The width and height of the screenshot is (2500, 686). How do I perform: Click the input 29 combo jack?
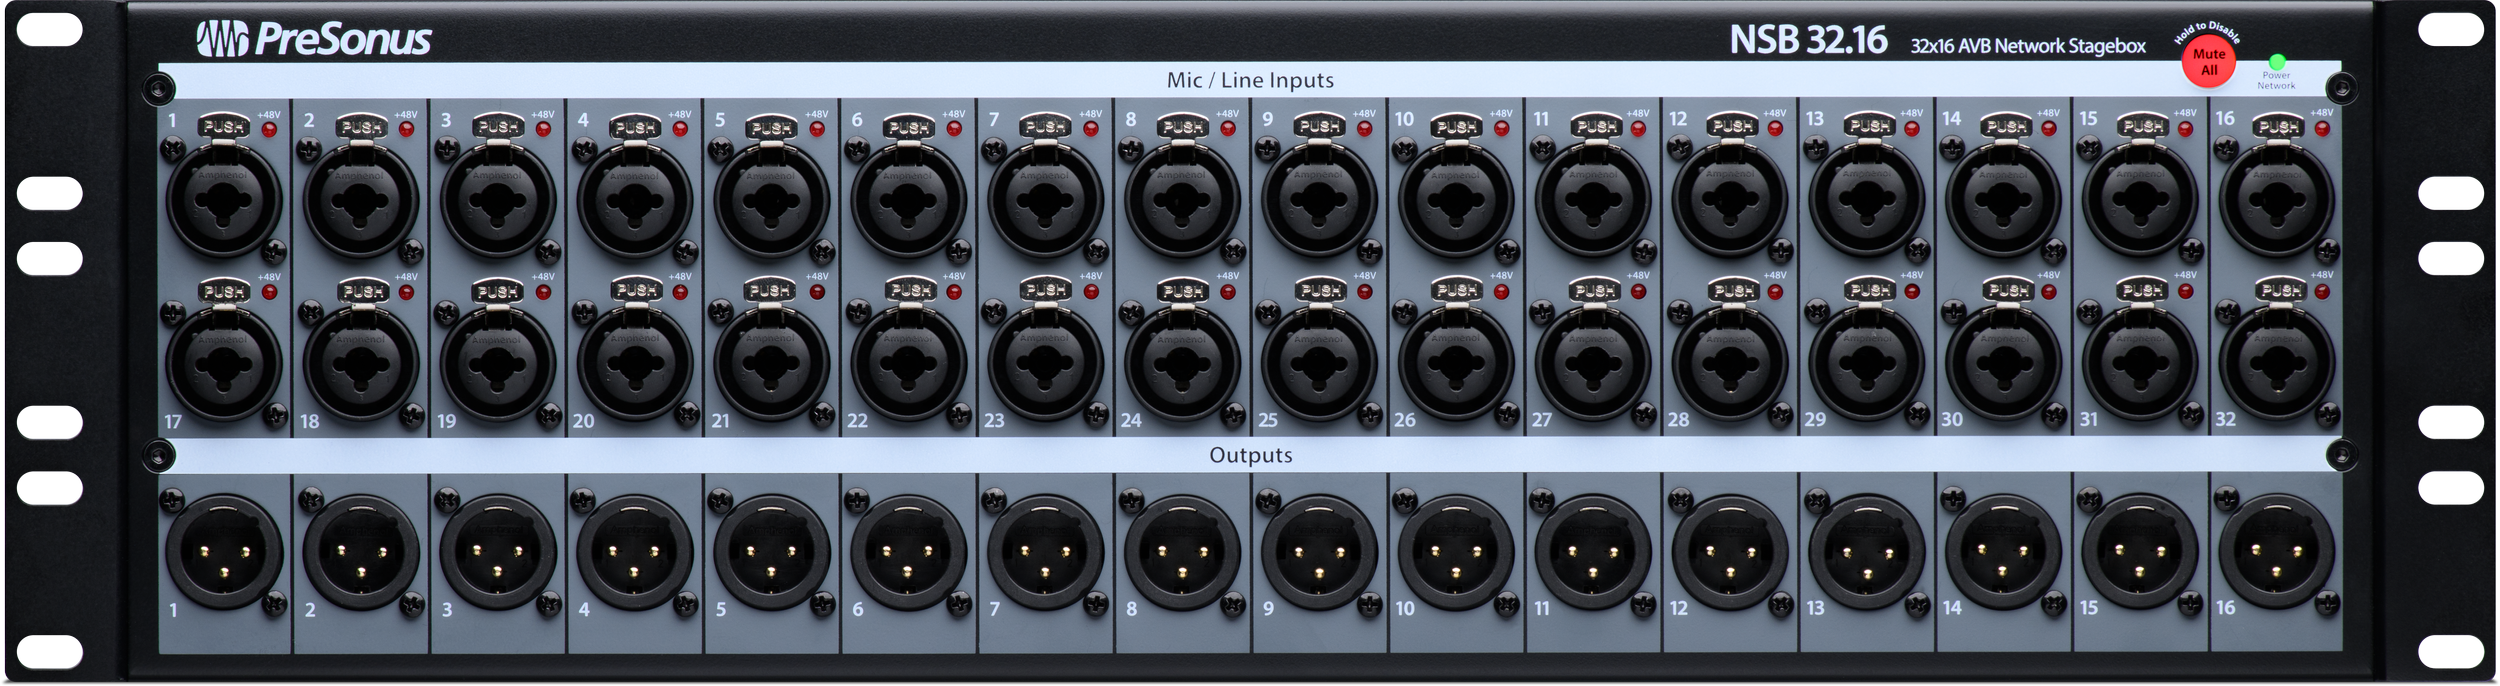click(1867, 361)
